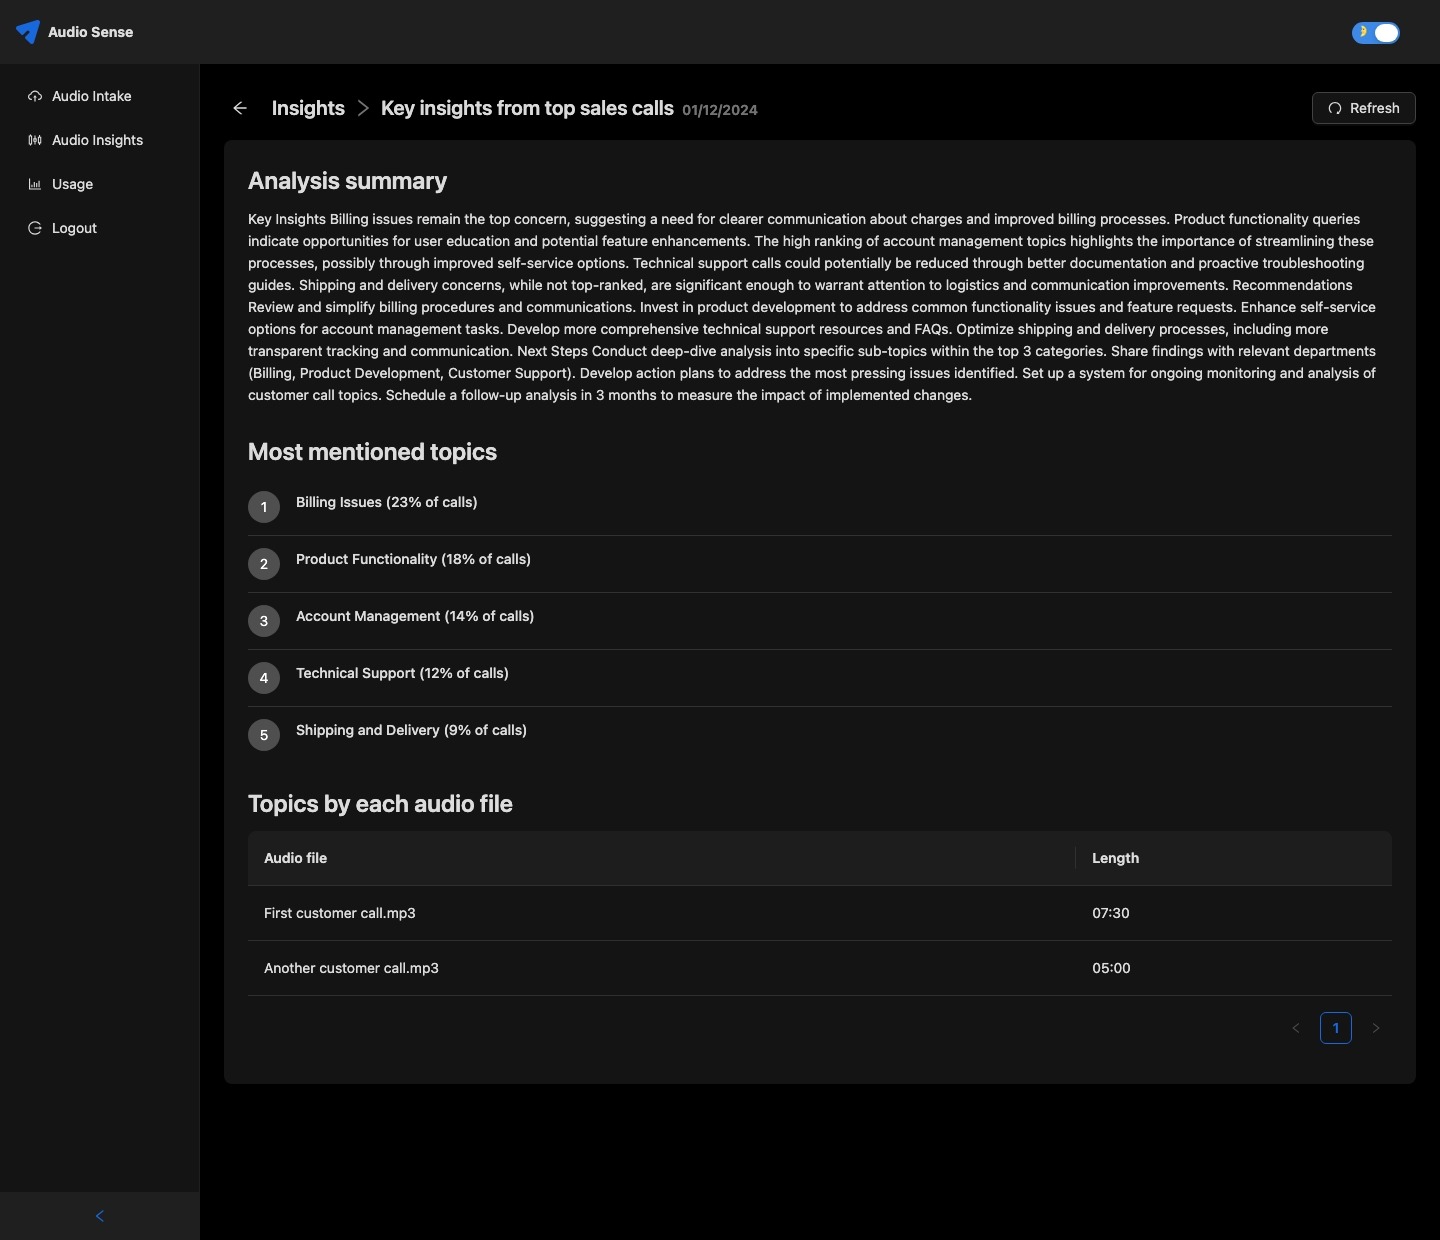Screen dimensions: 1440x1240
Task: Select the number 1 Billing Issues badge
Action: coord(264,507)
